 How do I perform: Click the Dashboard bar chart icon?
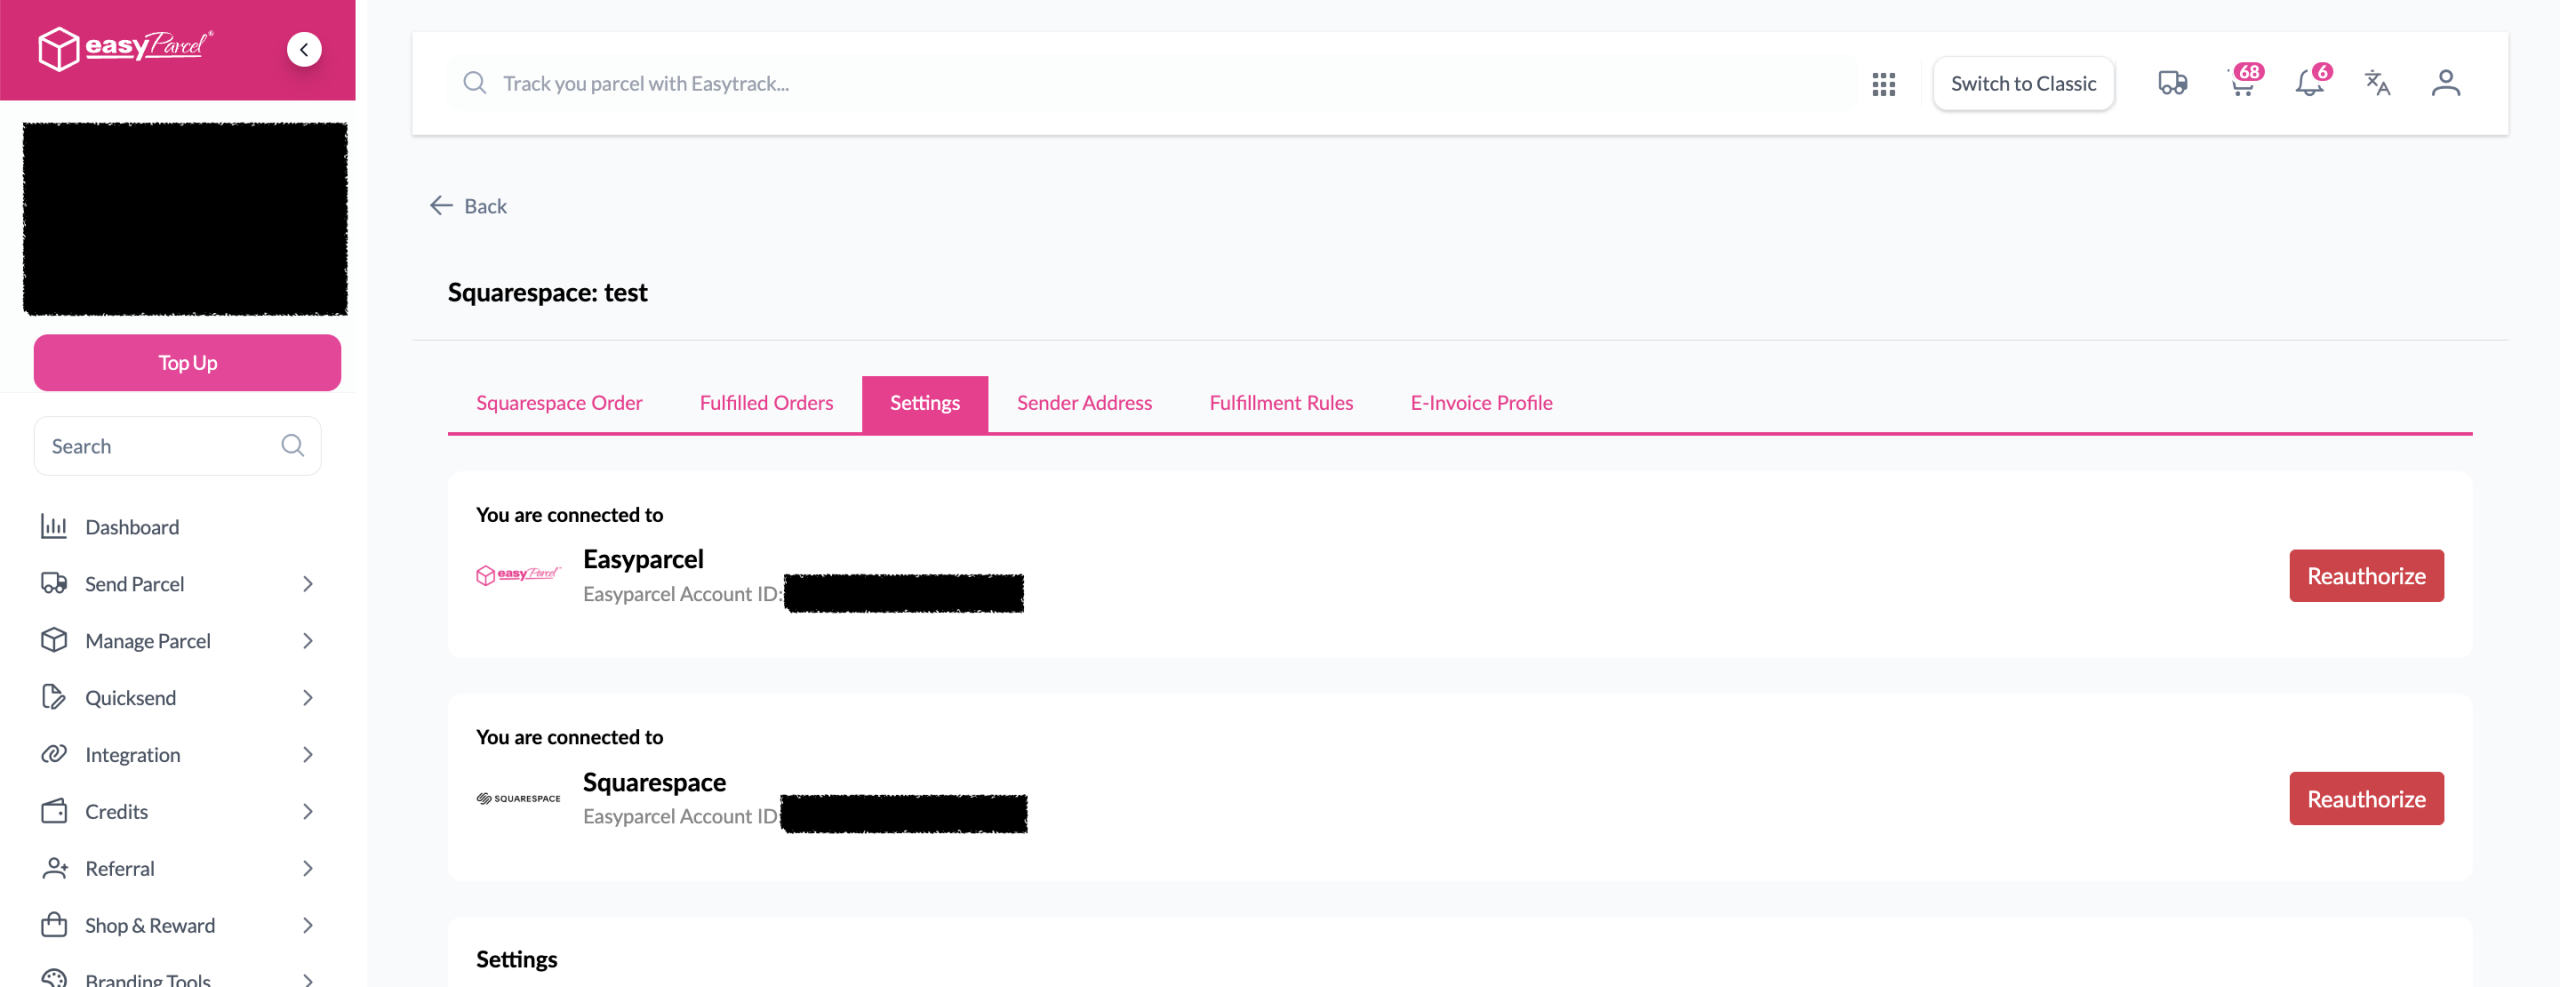pos(54,526)
